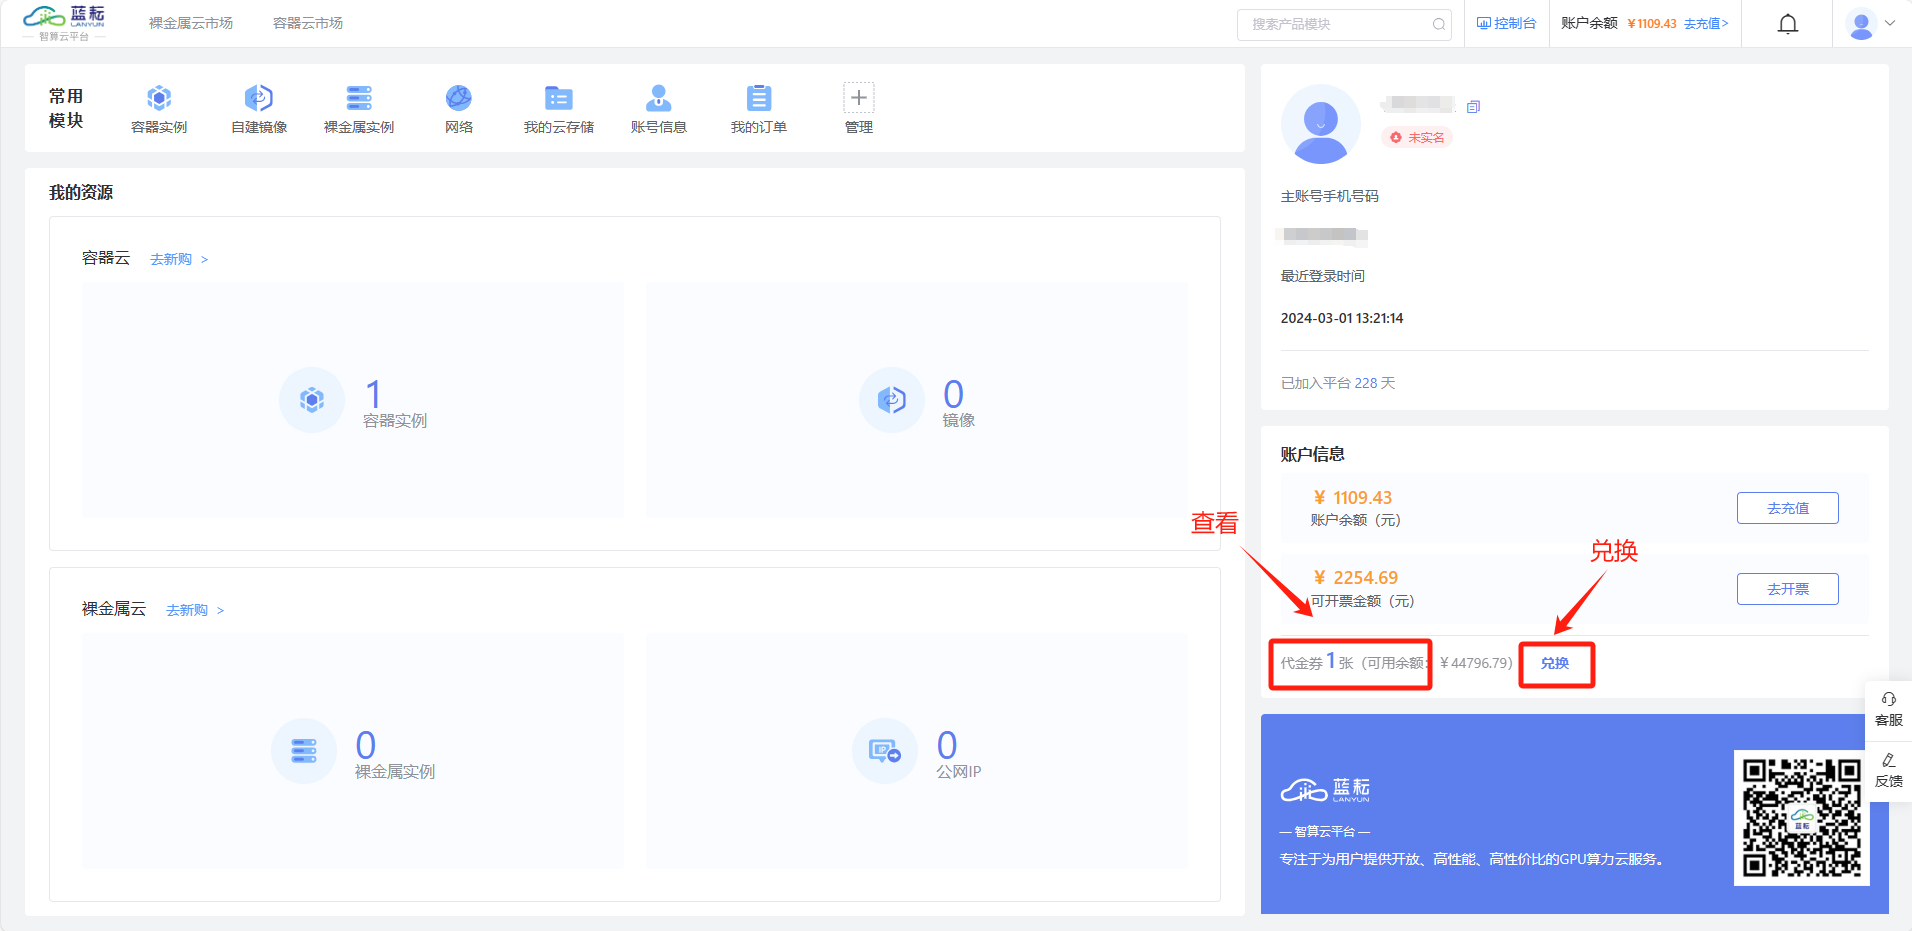Click 容器云 去新购 link

[x=179, y=259]
